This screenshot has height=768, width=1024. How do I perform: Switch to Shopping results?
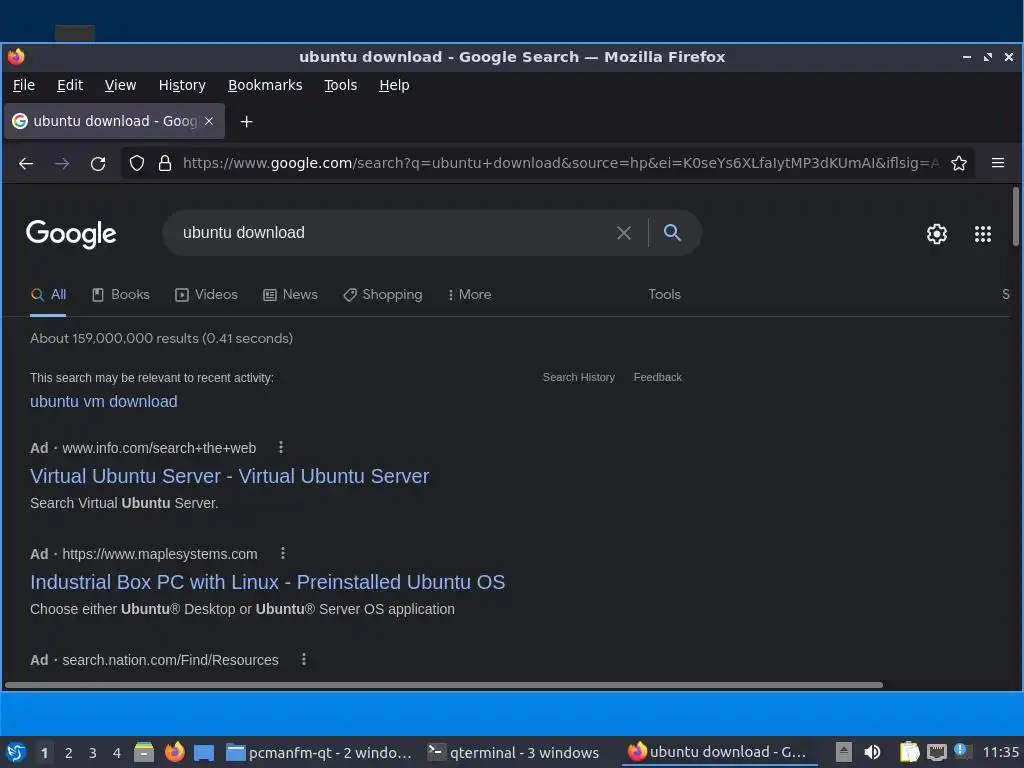coord(383,295)
